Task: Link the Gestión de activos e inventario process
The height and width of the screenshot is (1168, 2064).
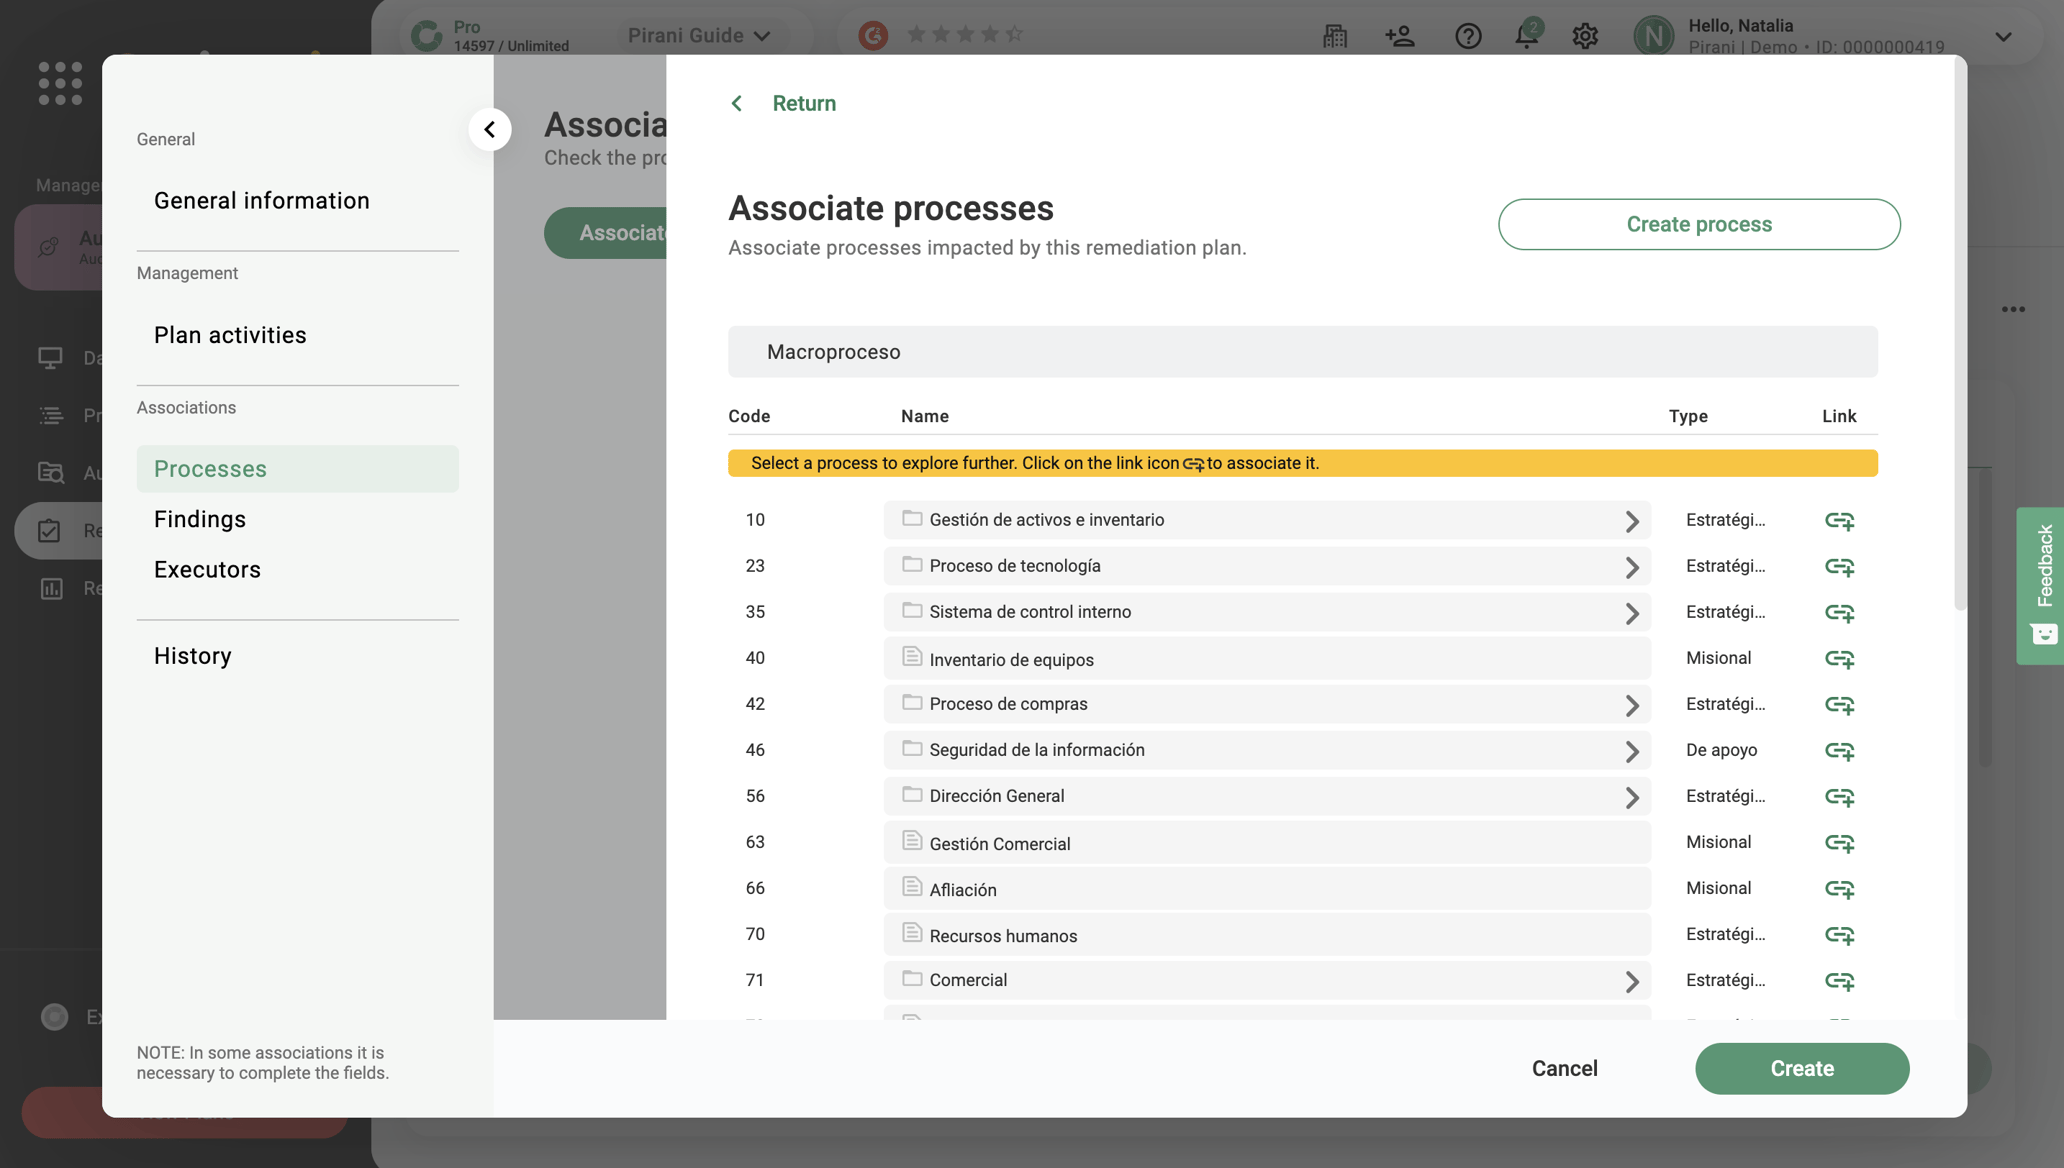Action: tap(1839, 520)
